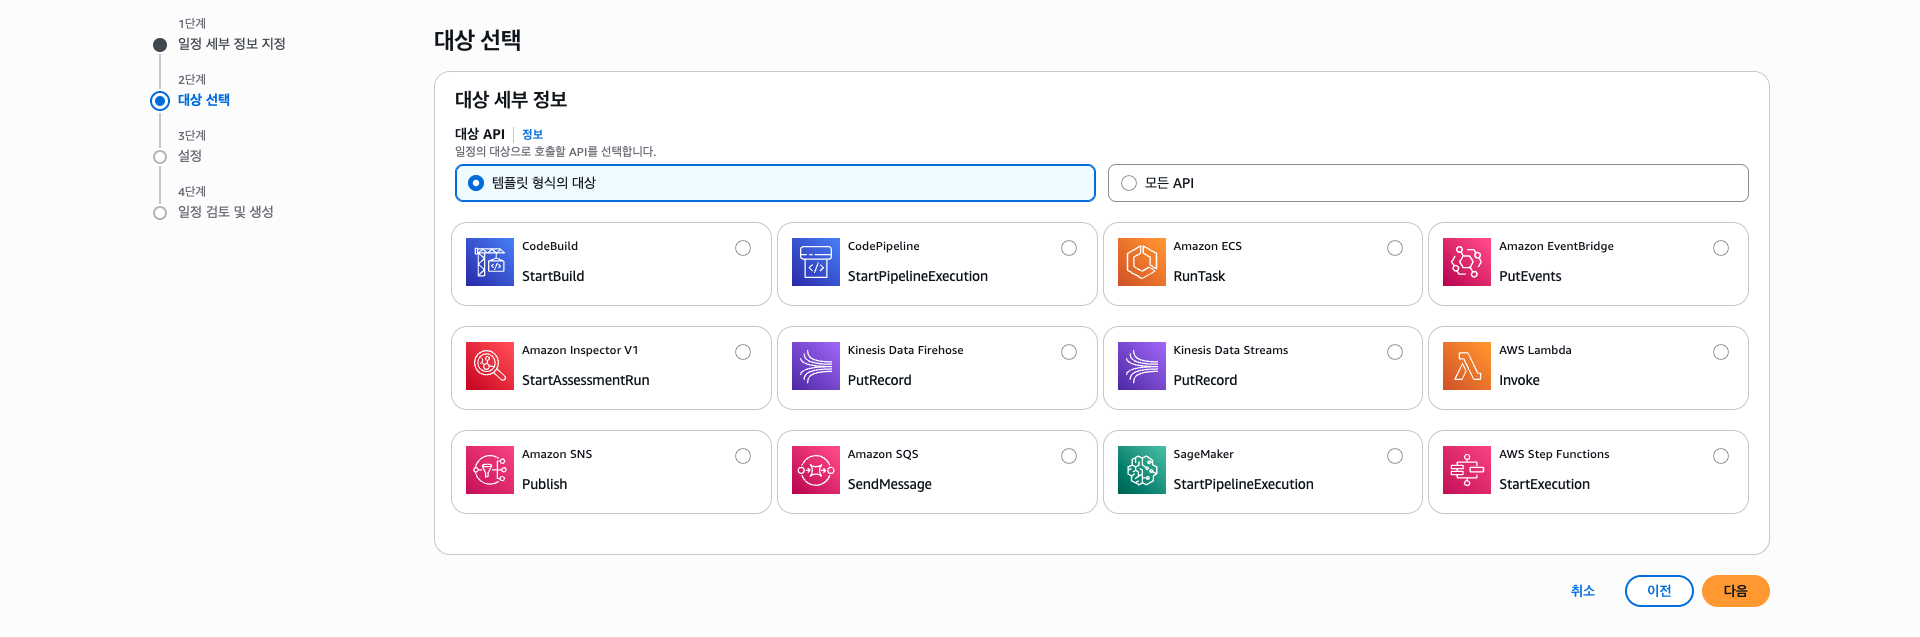Click the Amazon ECS icon
1920x637 pixels.
(x=1141, y=262)
